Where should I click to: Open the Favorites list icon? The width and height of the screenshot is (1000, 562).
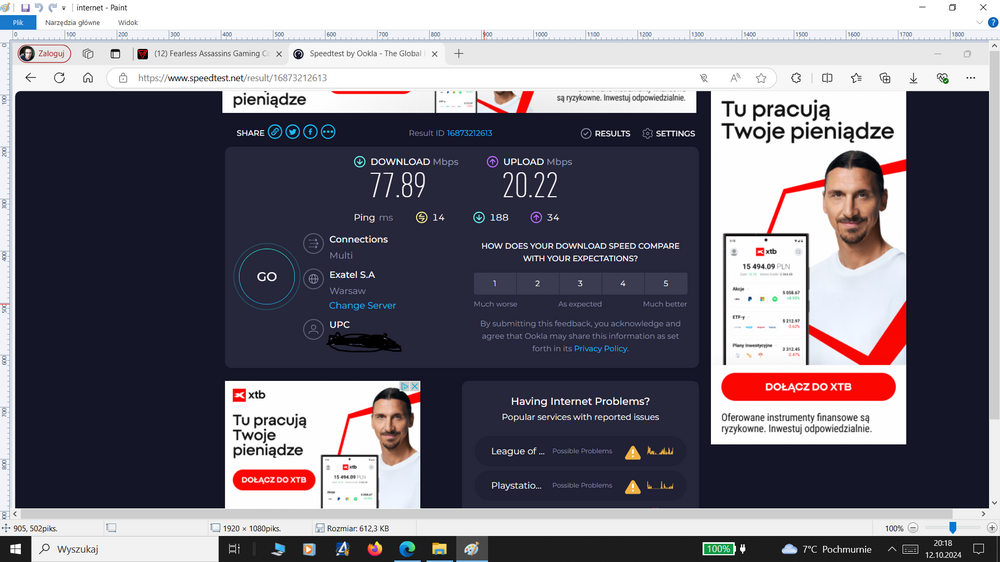point(856,78)
